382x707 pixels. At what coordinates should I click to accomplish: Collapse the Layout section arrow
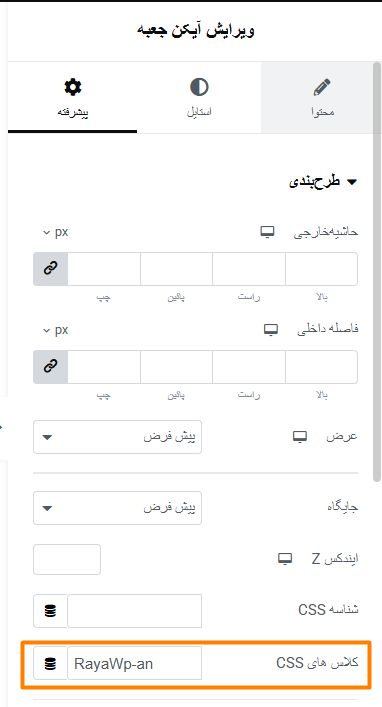[352, 182]
